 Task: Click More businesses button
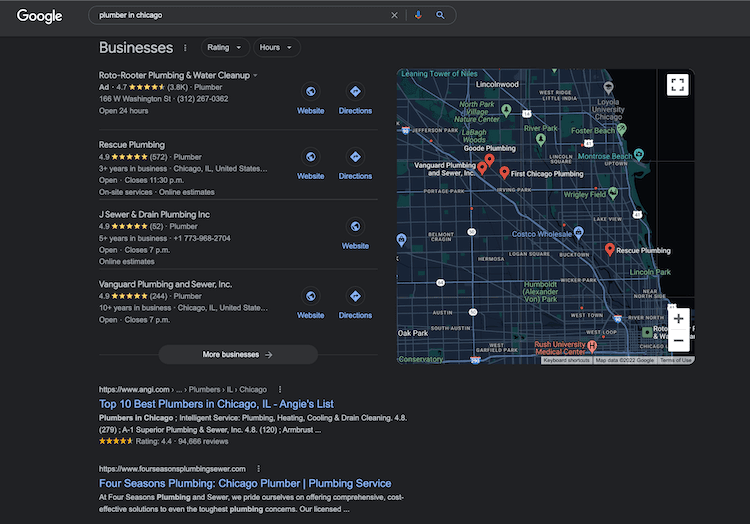tap(238, 354)
